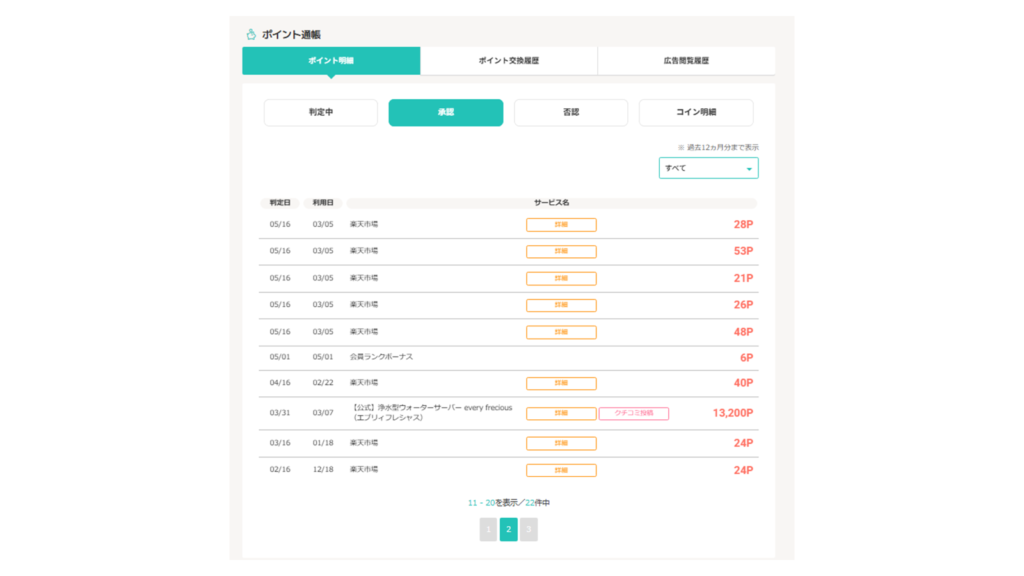This screenshot has height=576, width=1024.
Task: Open 詳細 for the 53P 楽天市場 entry
Action: [x=561, y=252]
